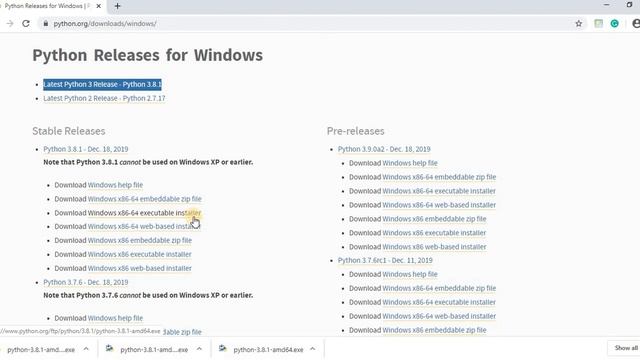
Task: Open Latest Python 2 Release - Python 2.7.17 link
Action: click(x=104, y=98)
